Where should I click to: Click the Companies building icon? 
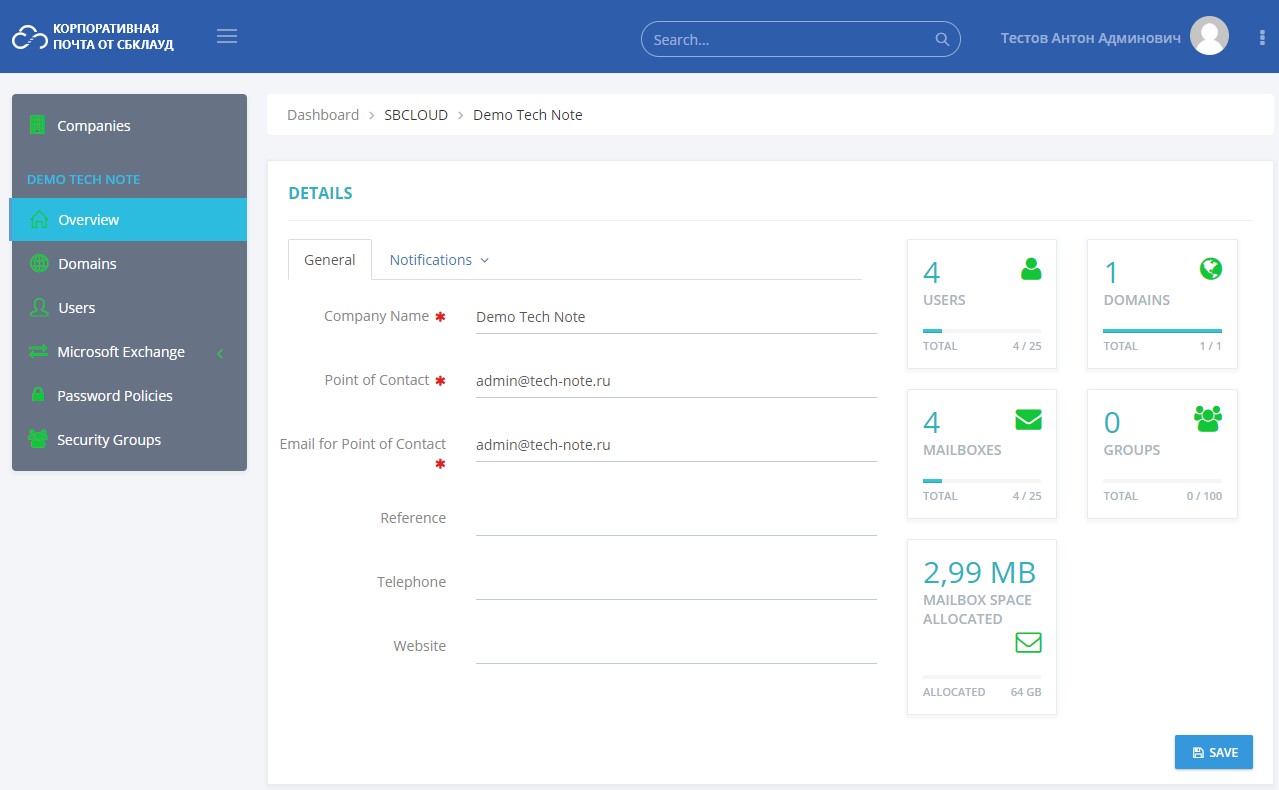(38, 125)
